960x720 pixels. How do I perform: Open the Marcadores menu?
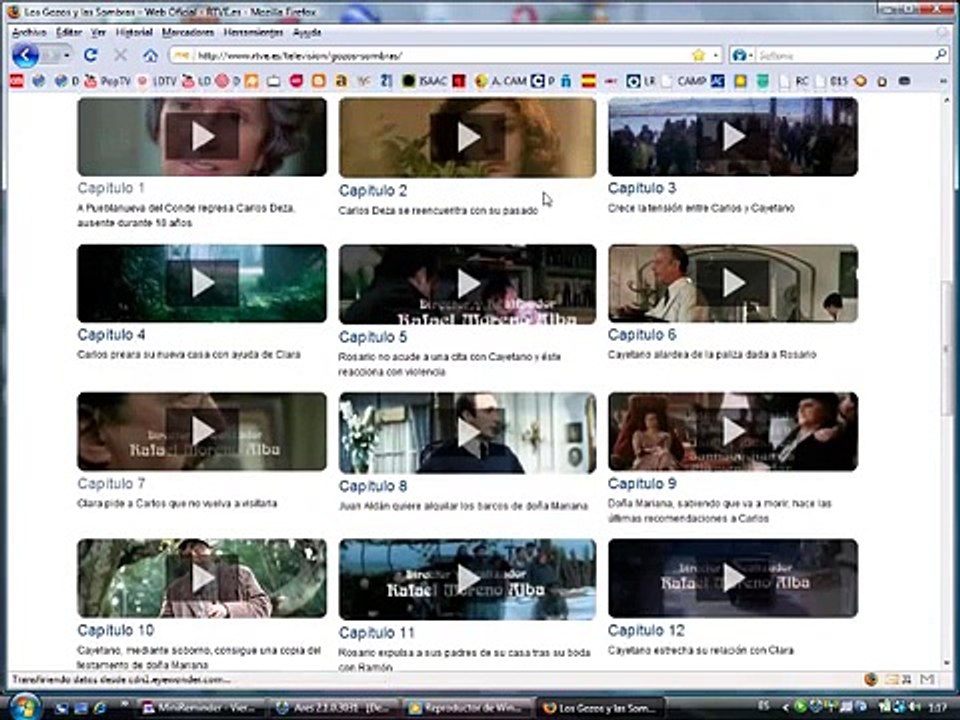[x=188, y=32]
